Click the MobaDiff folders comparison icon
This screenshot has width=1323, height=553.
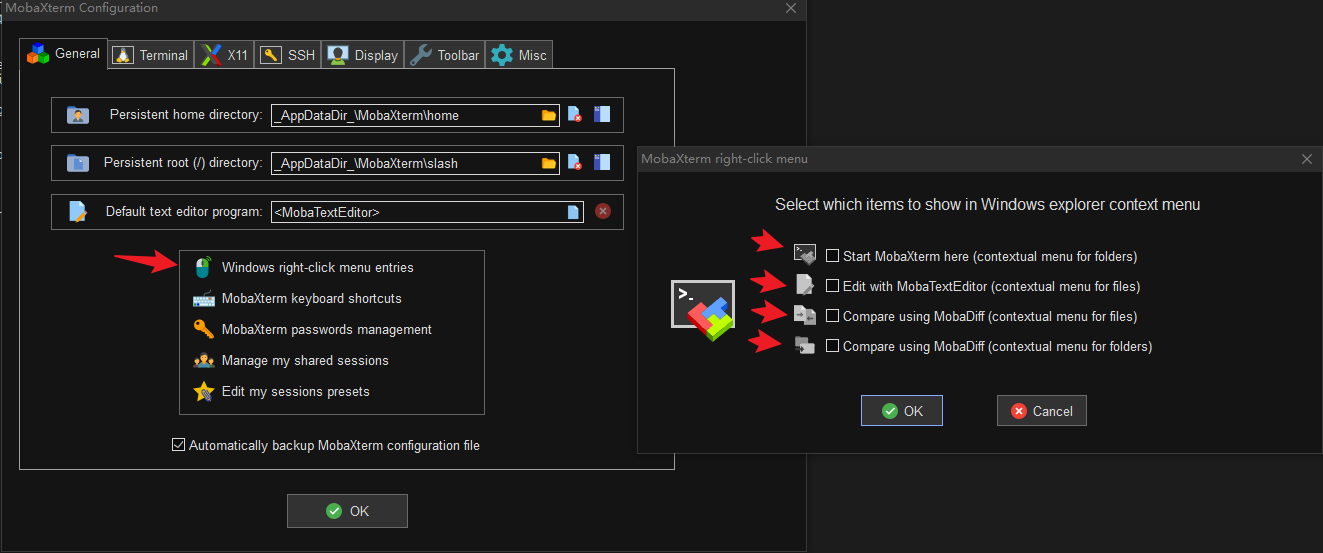(x=805, y=345)
